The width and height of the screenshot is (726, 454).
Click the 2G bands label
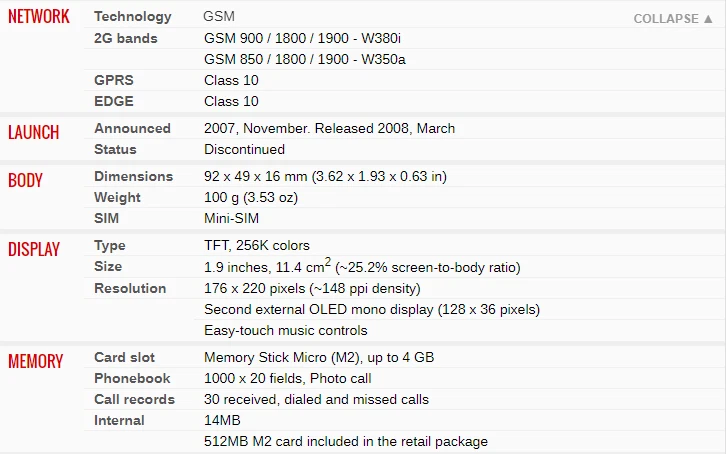(127, 38)
